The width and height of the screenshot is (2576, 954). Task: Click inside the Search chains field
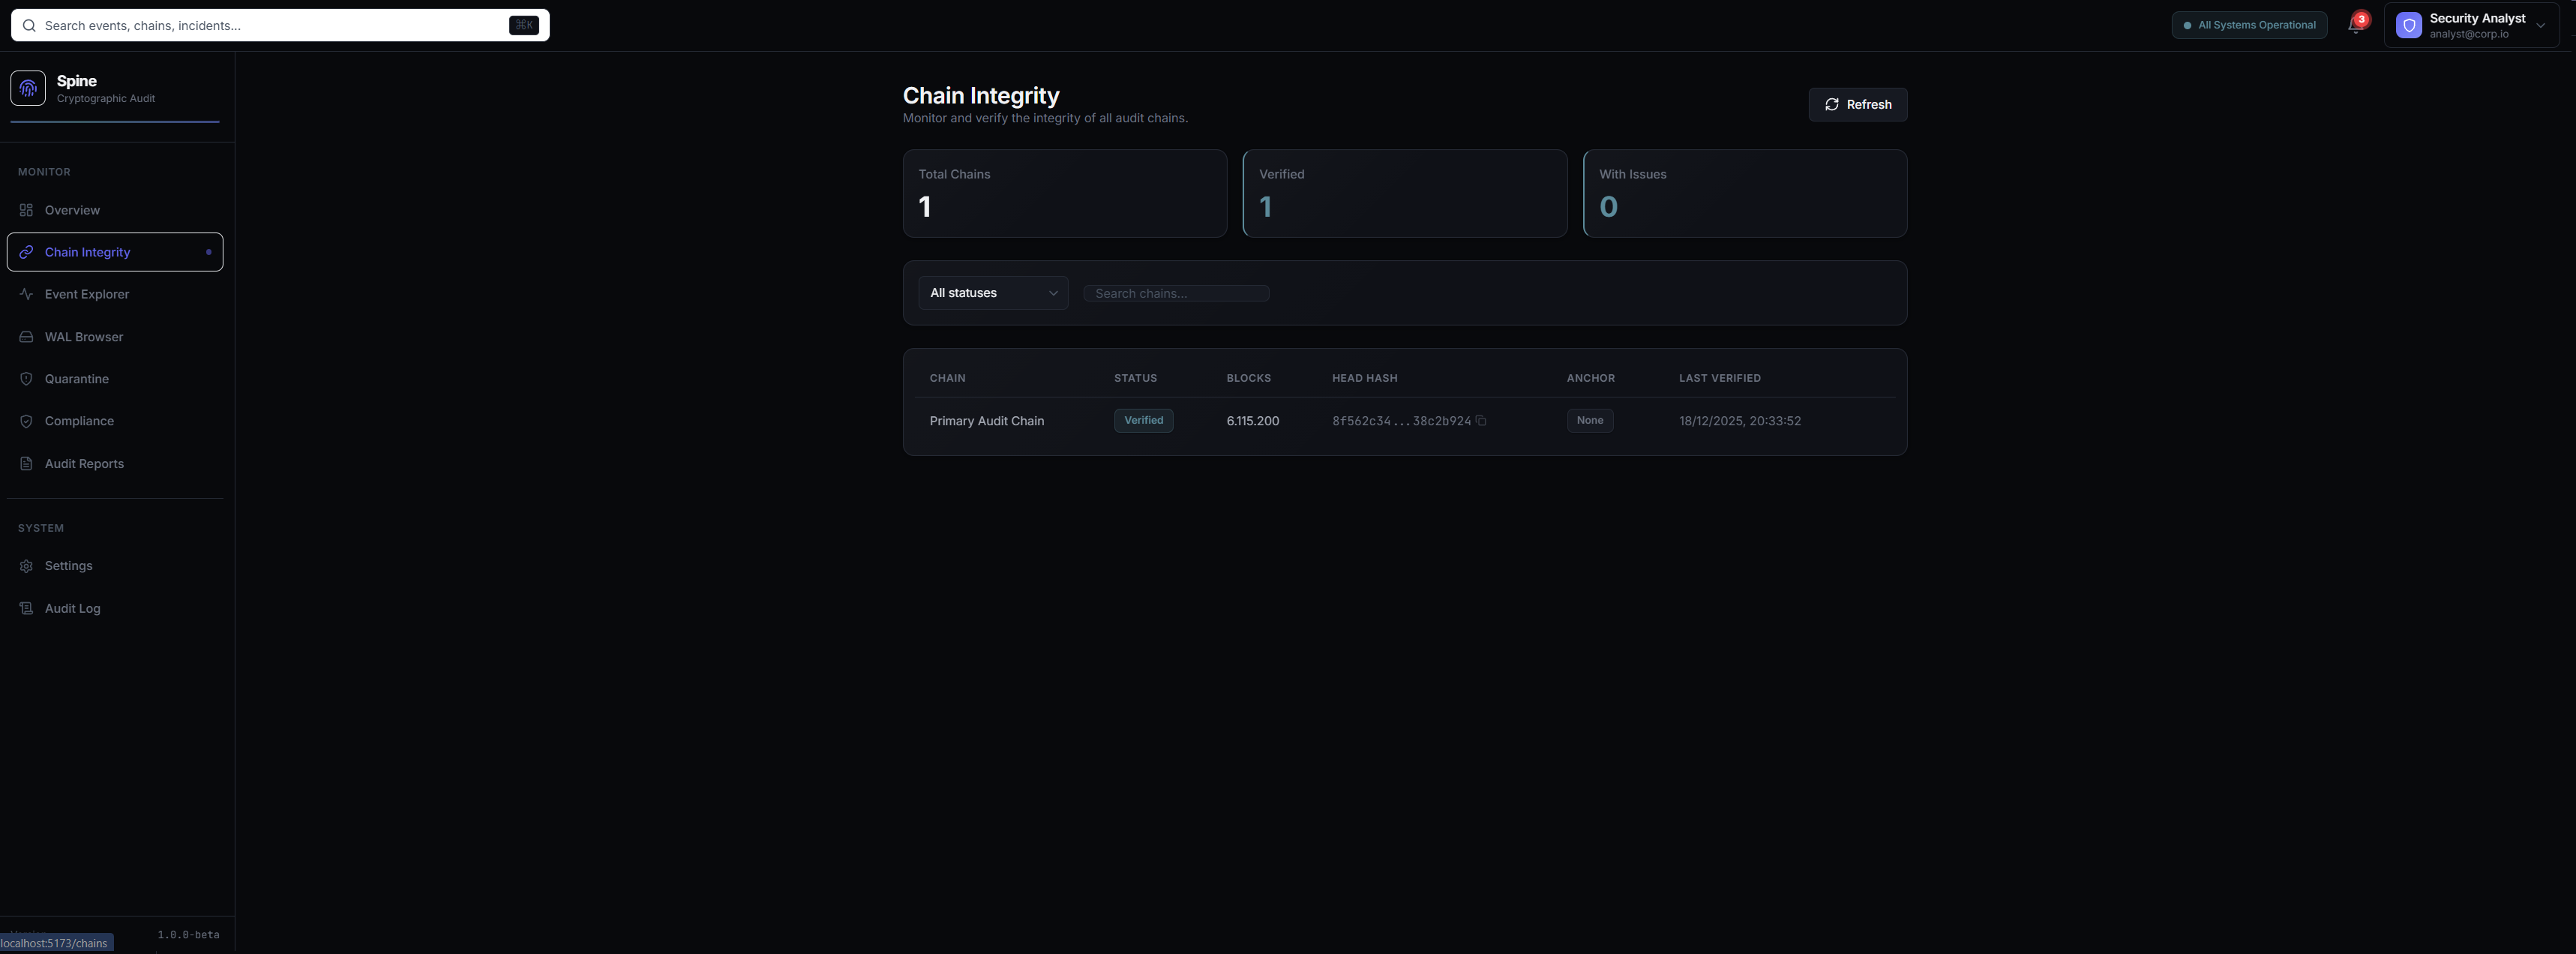[x=1176, y=293]
